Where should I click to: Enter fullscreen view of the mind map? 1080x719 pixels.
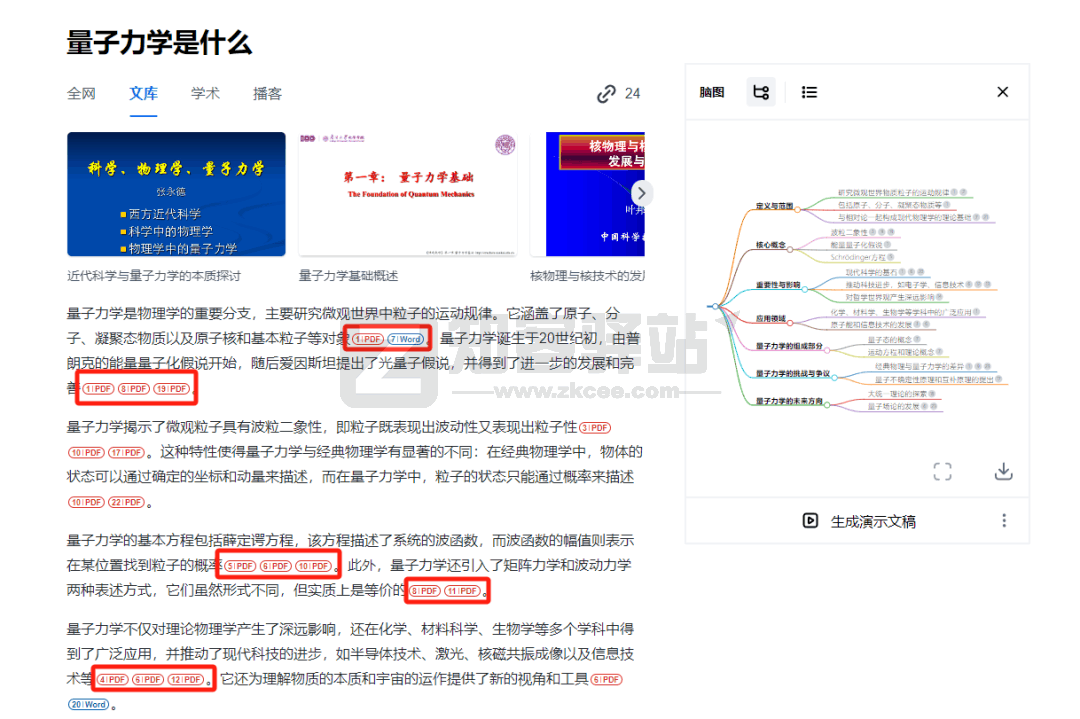click(x=942, y=471)
